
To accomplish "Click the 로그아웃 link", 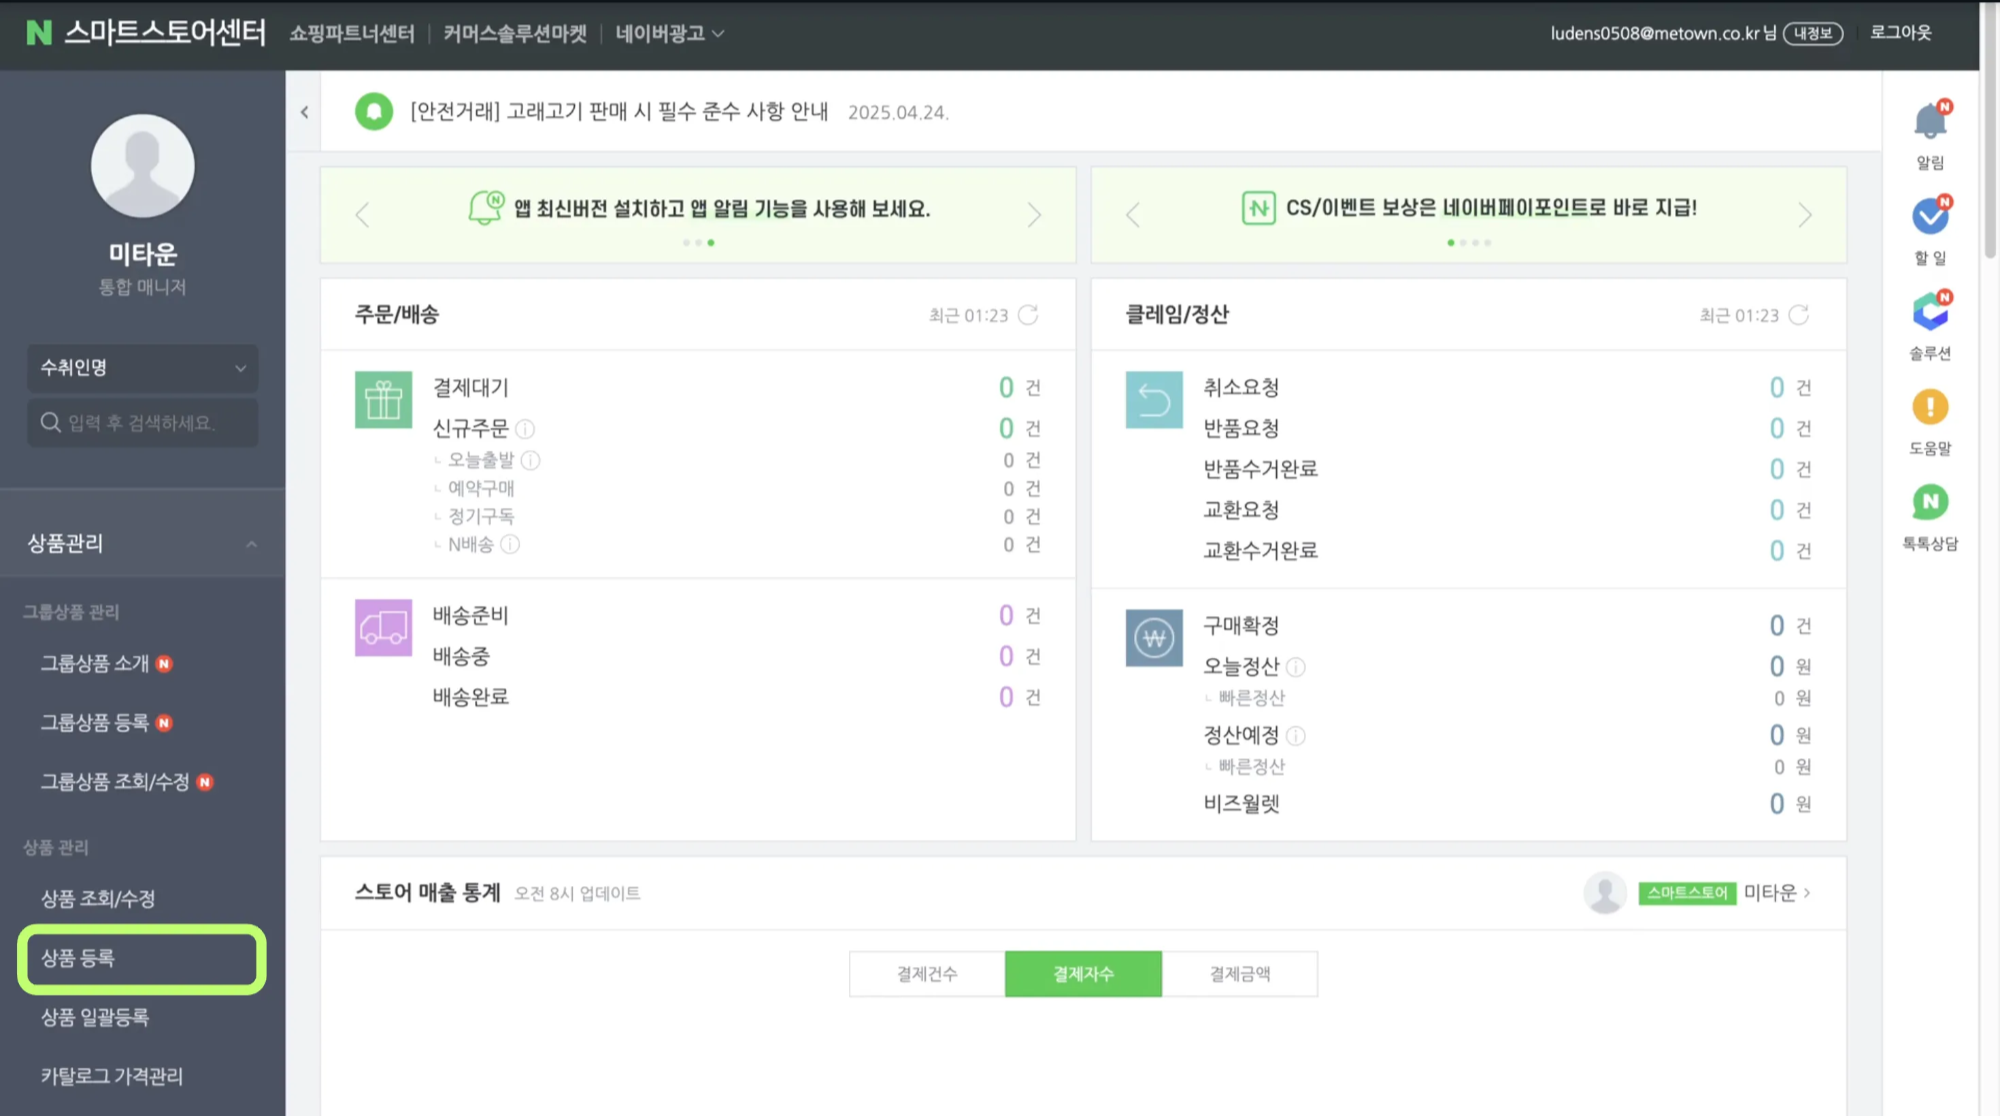I will click(x=1902, y=32).
